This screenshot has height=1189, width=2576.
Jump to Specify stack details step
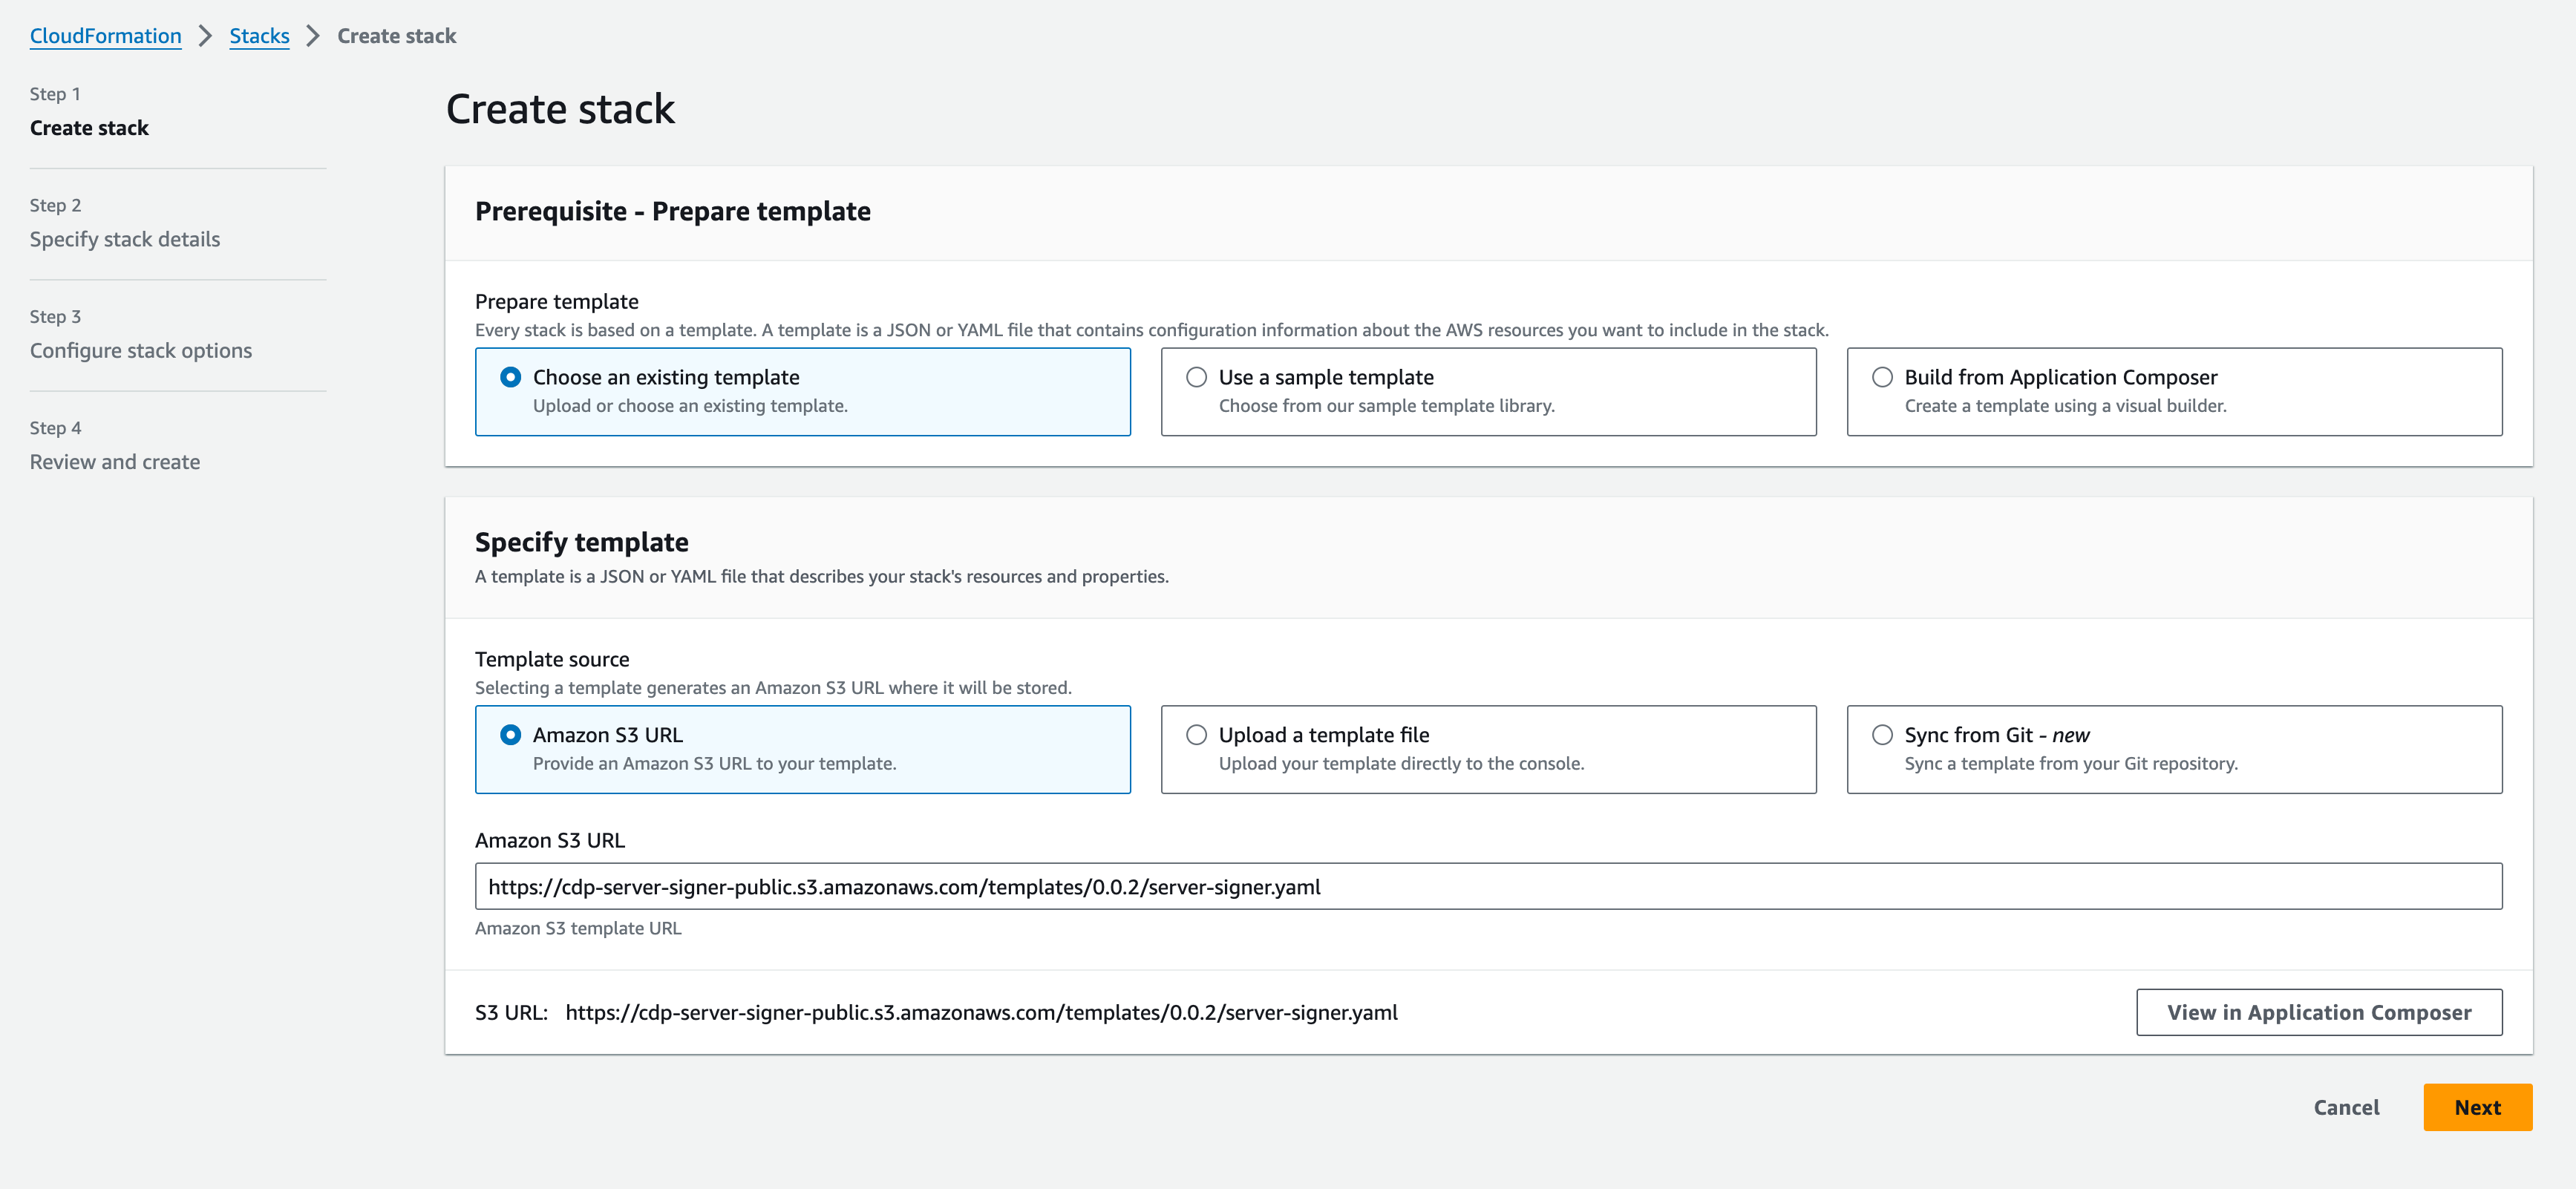point(125,239)
